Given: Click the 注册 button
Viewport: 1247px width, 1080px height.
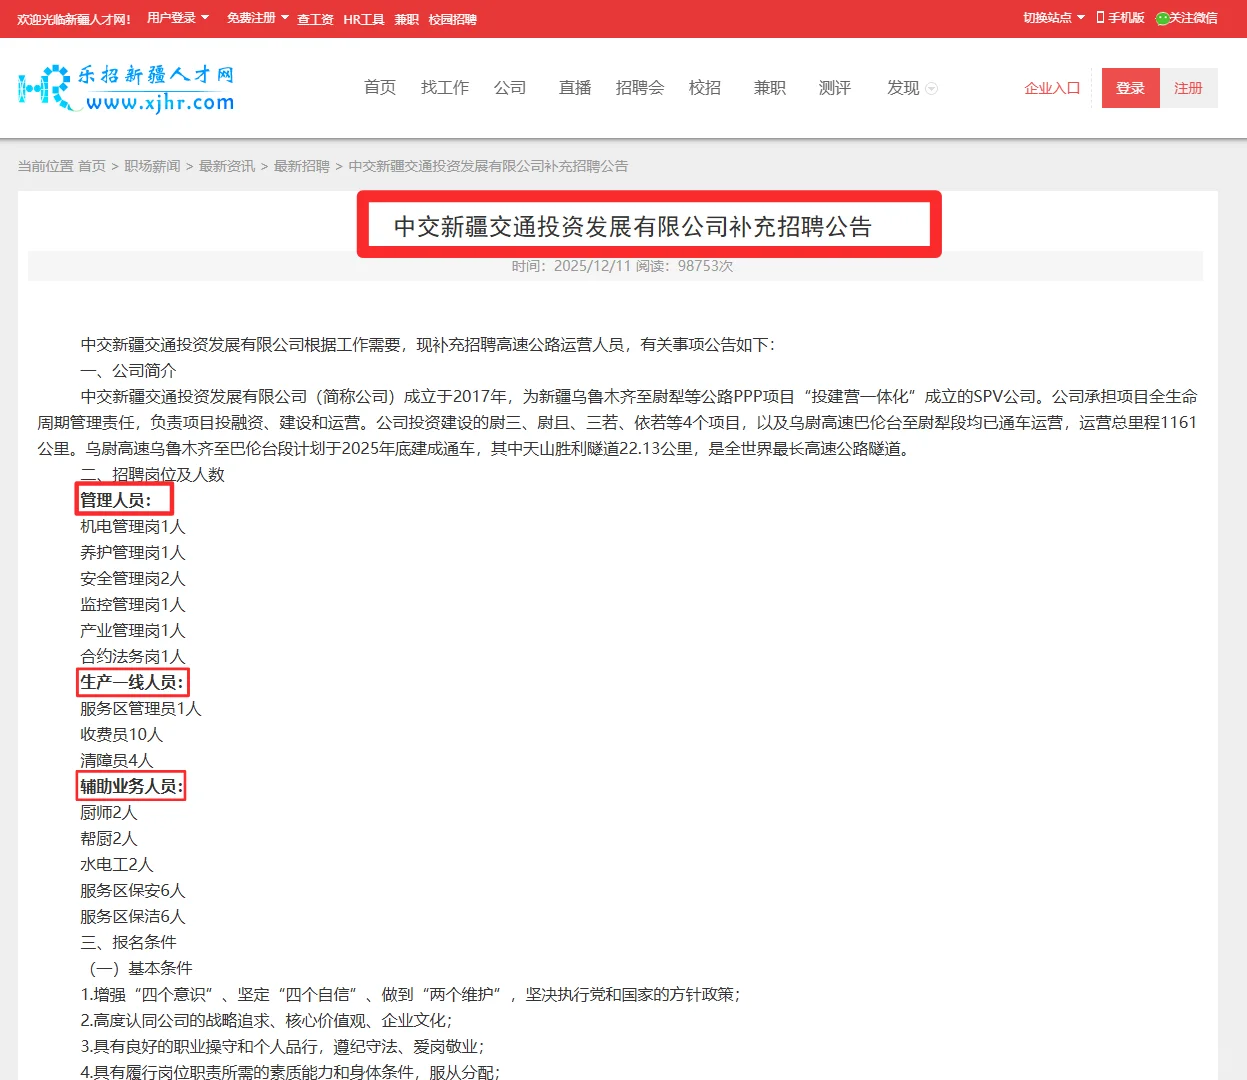Looking at the screenshot, I should point(1189,88).
